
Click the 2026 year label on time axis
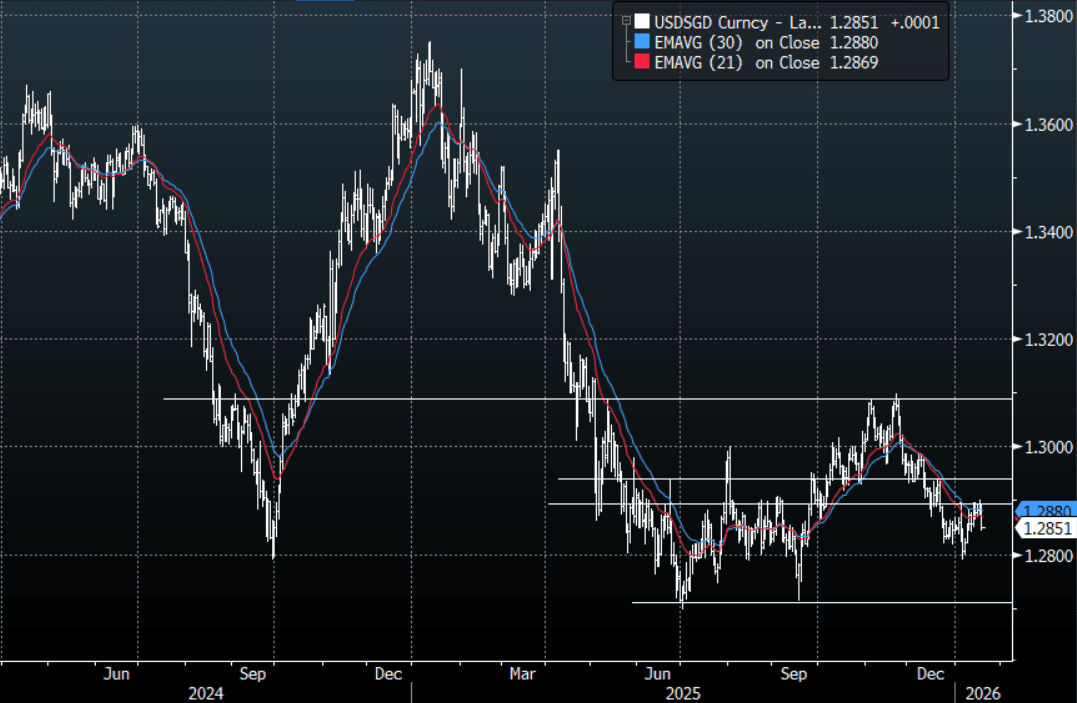982,693
